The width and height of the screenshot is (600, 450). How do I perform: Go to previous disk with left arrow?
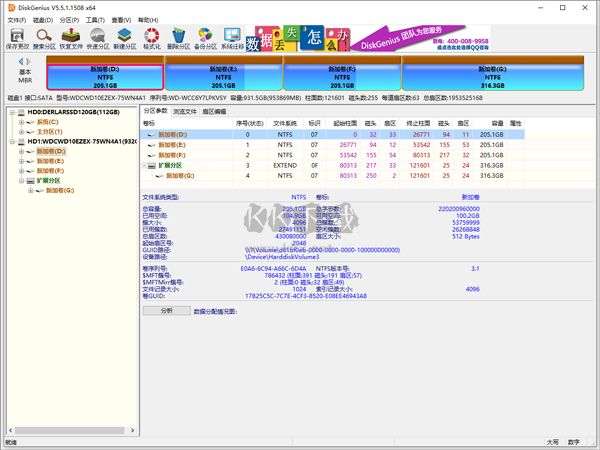(20, 63)
